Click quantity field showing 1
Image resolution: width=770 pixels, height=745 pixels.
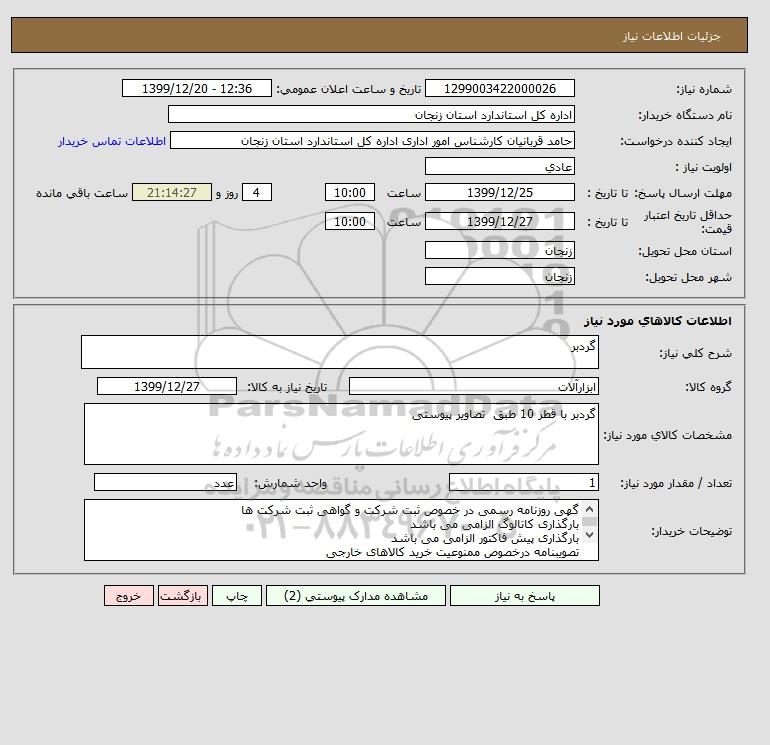pyautogui.click(x=523, y=483)
